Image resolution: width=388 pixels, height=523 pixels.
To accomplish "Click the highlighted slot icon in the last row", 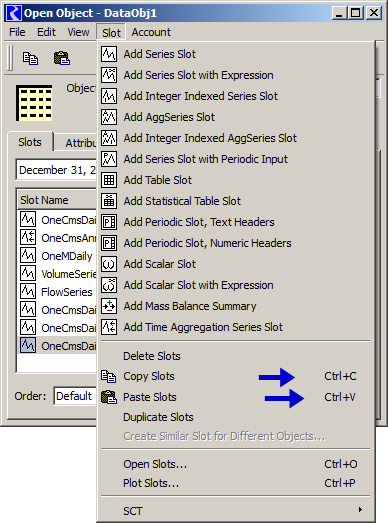I will coord(28,346).
